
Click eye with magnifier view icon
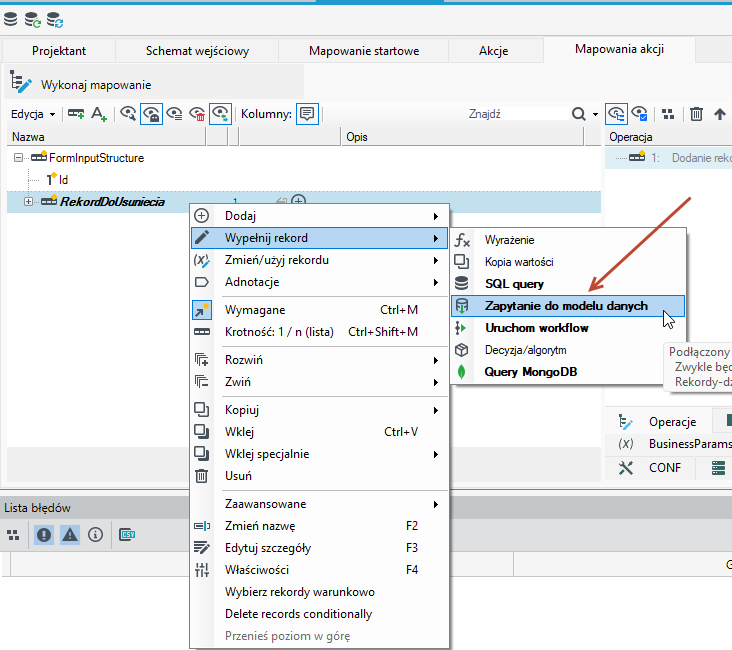pyautogui.click(x=128, y=113)
